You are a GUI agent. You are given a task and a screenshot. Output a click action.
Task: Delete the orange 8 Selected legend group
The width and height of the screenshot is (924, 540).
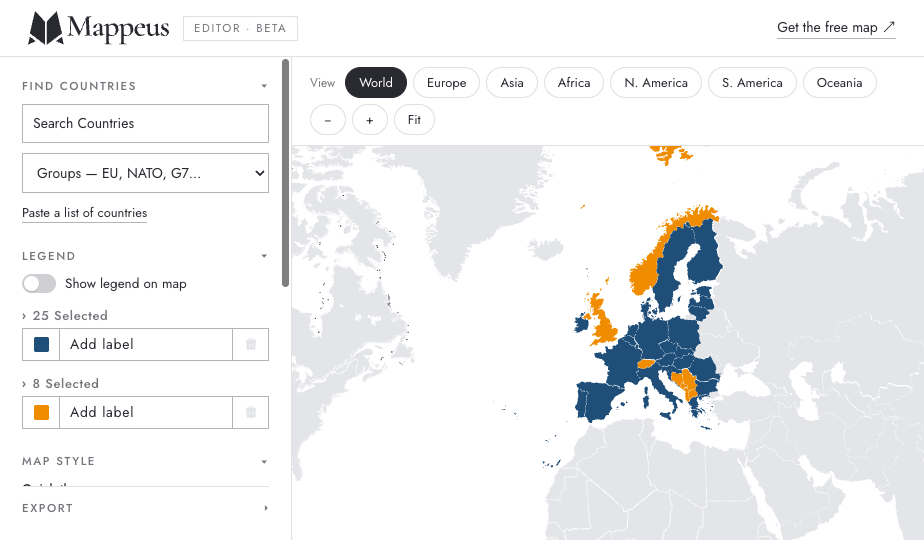point(250,412)
